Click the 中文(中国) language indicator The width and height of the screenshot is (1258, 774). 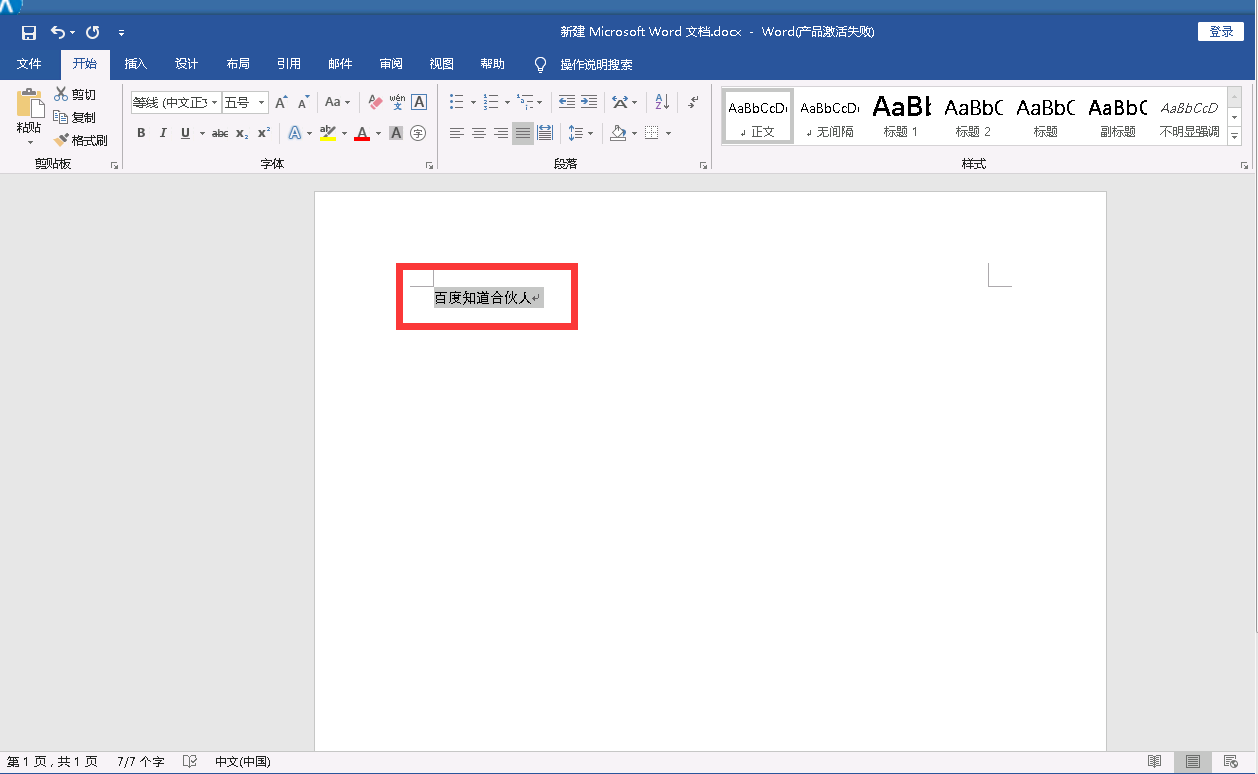(x=243, y=762)
